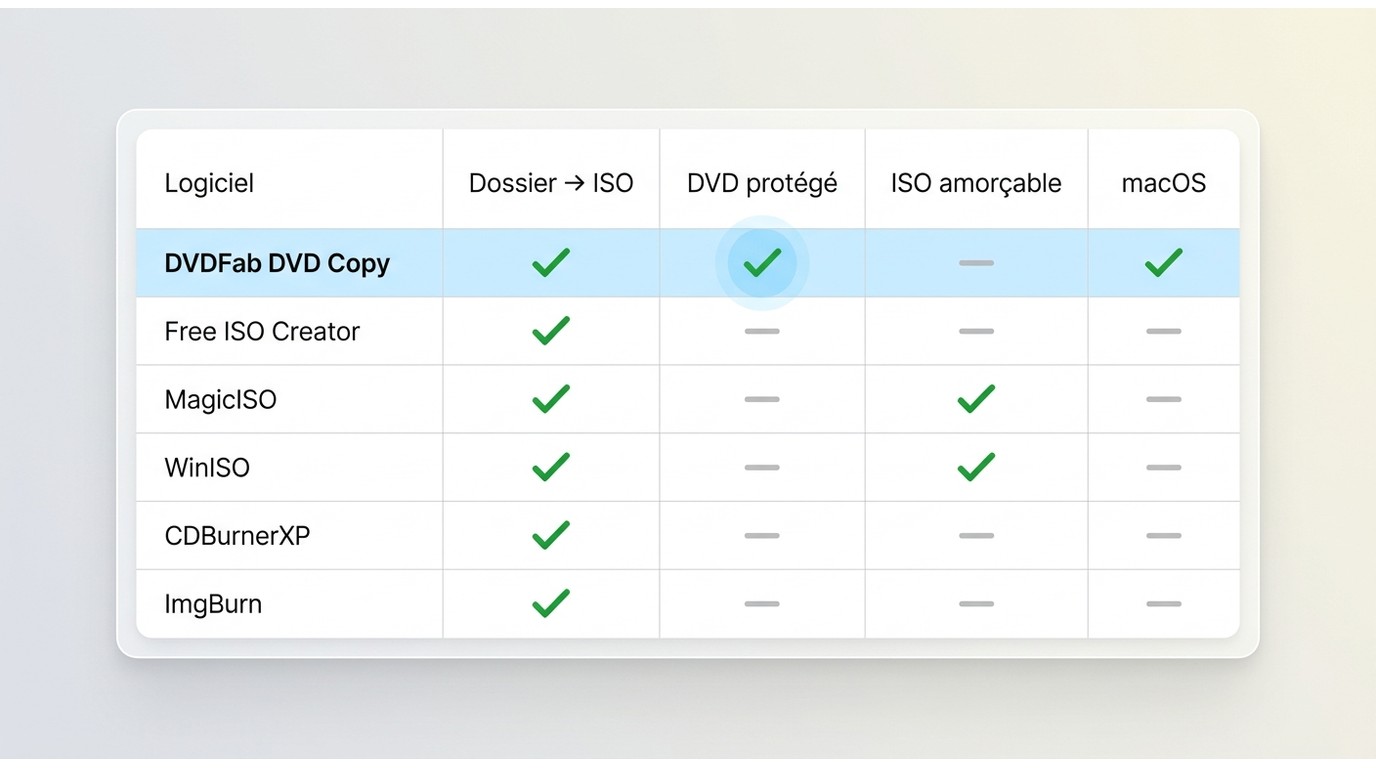Click CDBurnerXP's ISO amorçable dash
This screenshot has width=1376, height=768.
(976, 535)
